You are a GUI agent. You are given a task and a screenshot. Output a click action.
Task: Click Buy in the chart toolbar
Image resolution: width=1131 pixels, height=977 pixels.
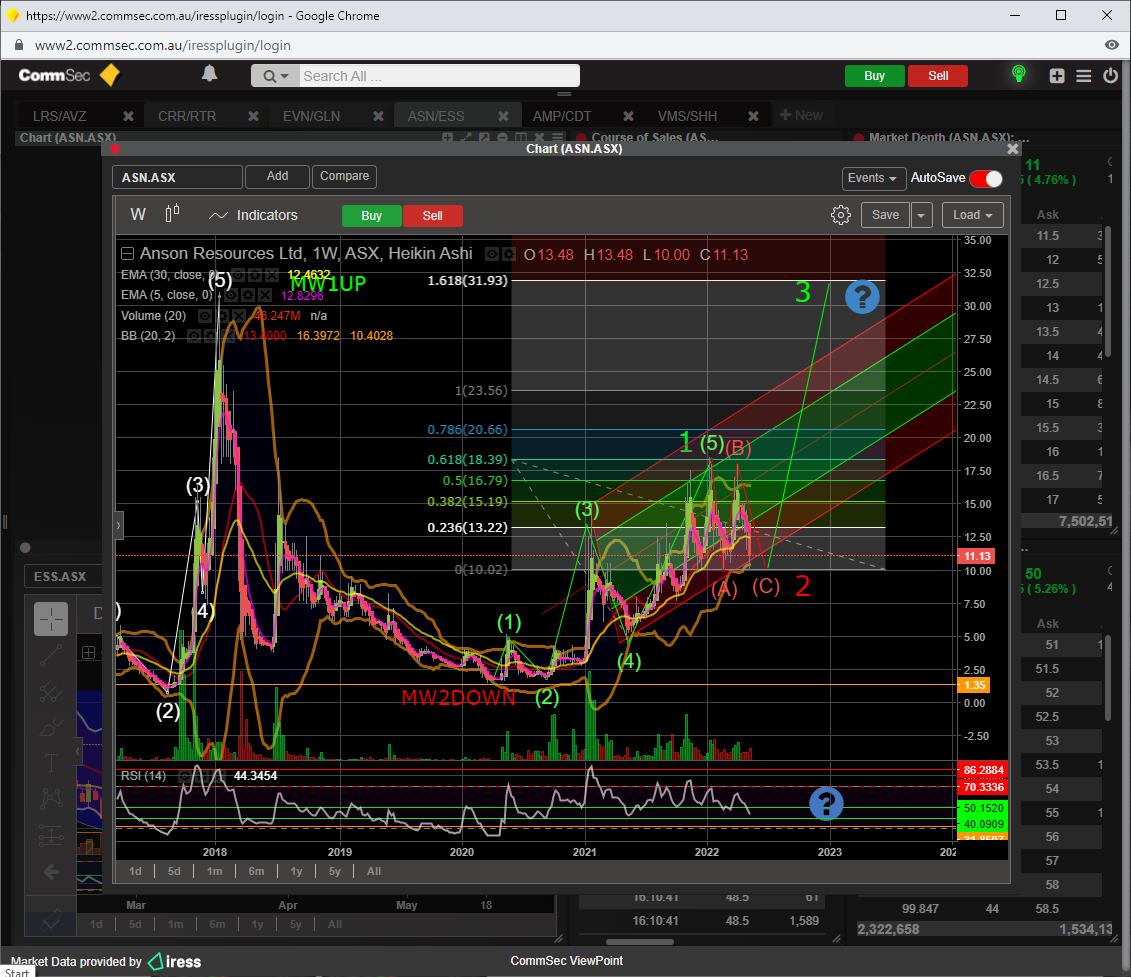point(371,216)
